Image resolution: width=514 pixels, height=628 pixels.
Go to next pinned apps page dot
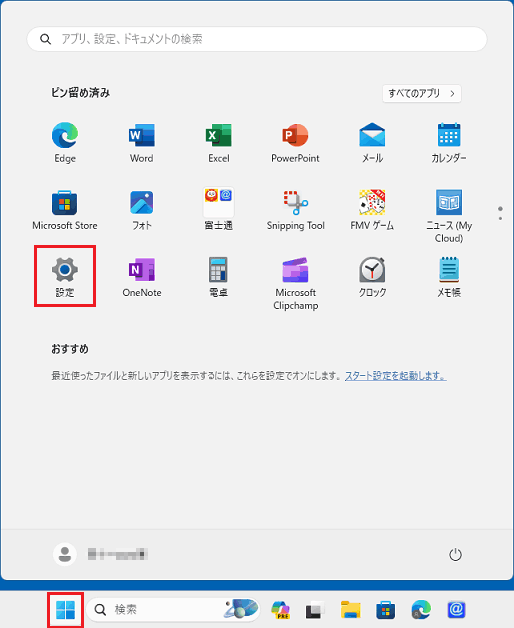coord(500,218)
